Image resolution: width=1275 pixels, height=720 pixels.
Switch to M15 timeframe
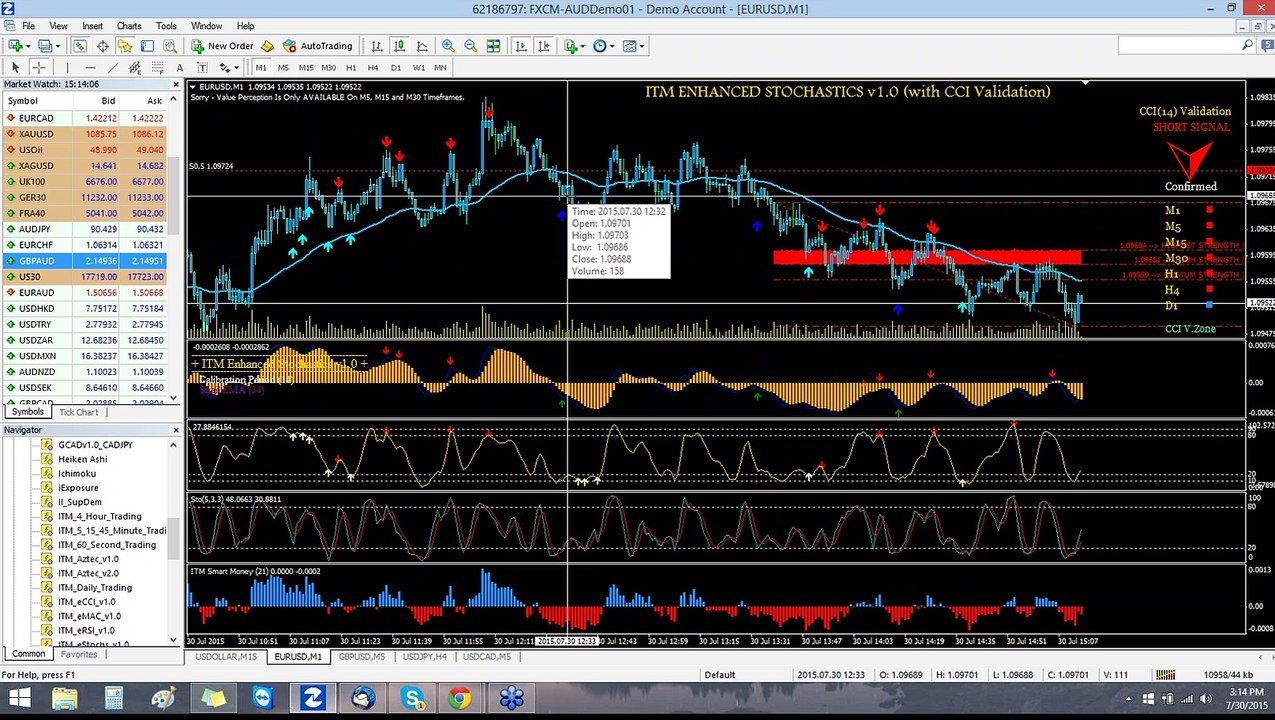point(306,67)
